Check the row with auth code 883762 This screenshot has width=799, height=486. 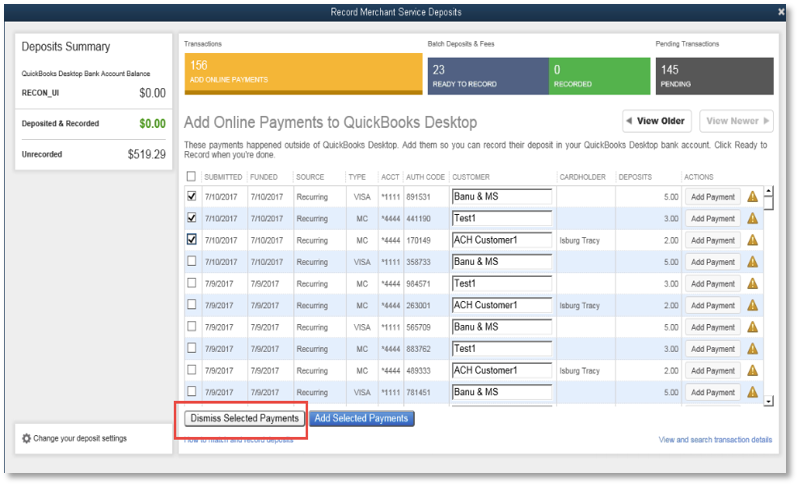point(192,348)
